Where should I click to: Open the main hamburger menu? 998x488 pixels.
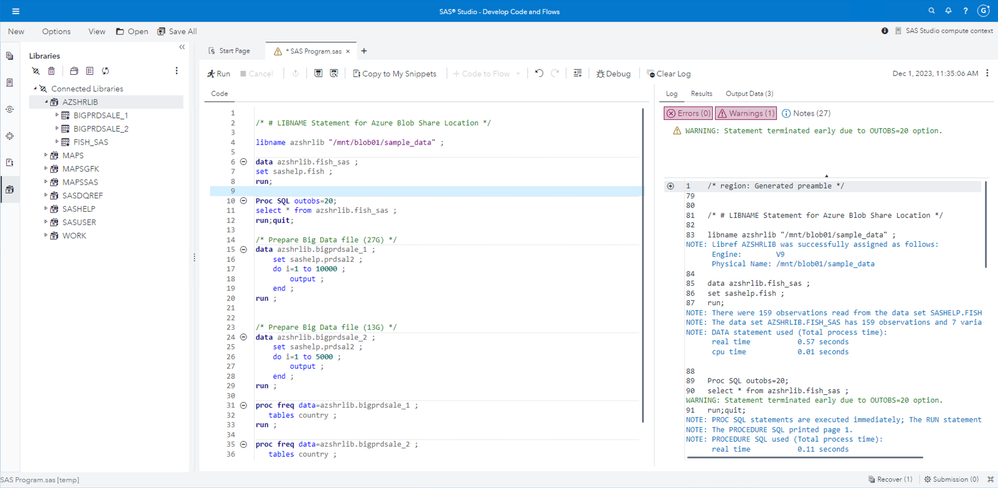(x=15, y=11)
